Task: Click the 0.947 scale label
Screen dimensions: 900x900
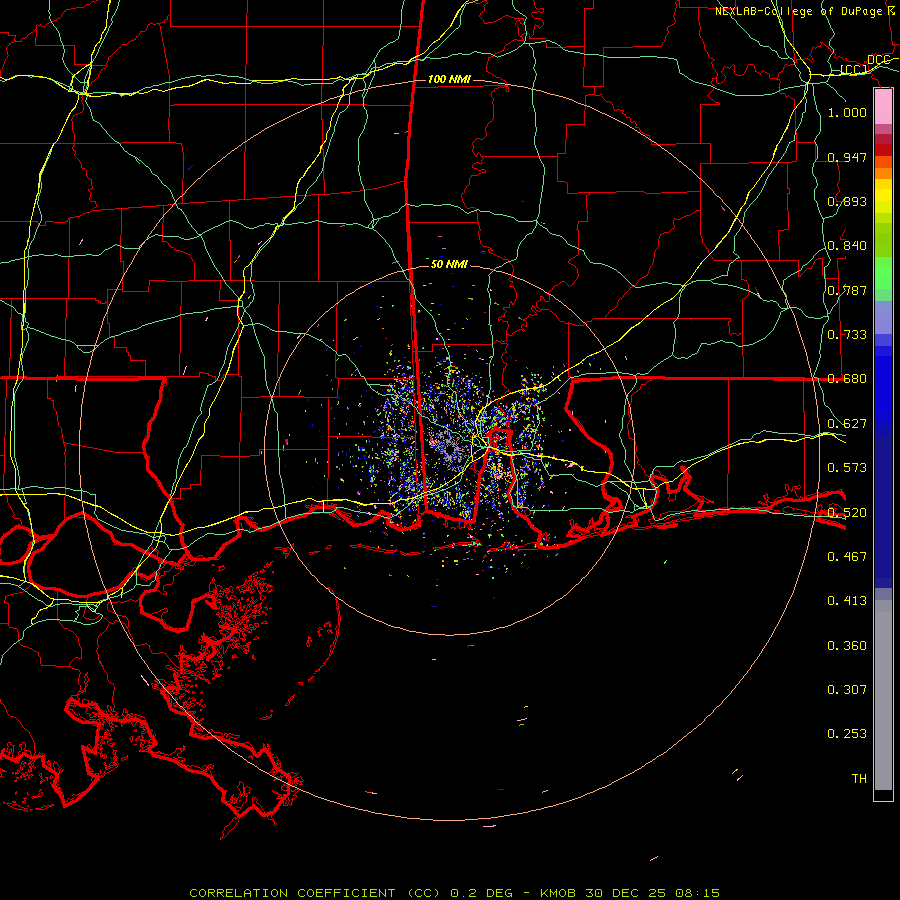Action: coord(847,157)
